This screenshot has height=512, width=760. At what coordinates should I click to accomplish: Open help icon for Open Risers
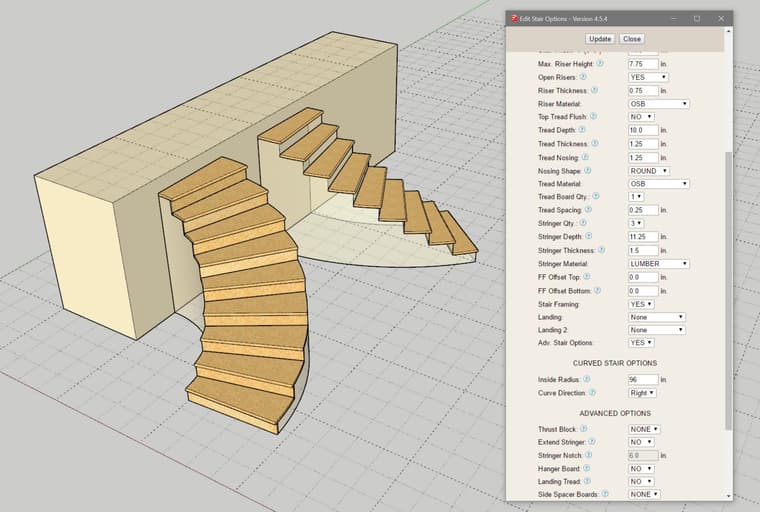pos(583,77)
